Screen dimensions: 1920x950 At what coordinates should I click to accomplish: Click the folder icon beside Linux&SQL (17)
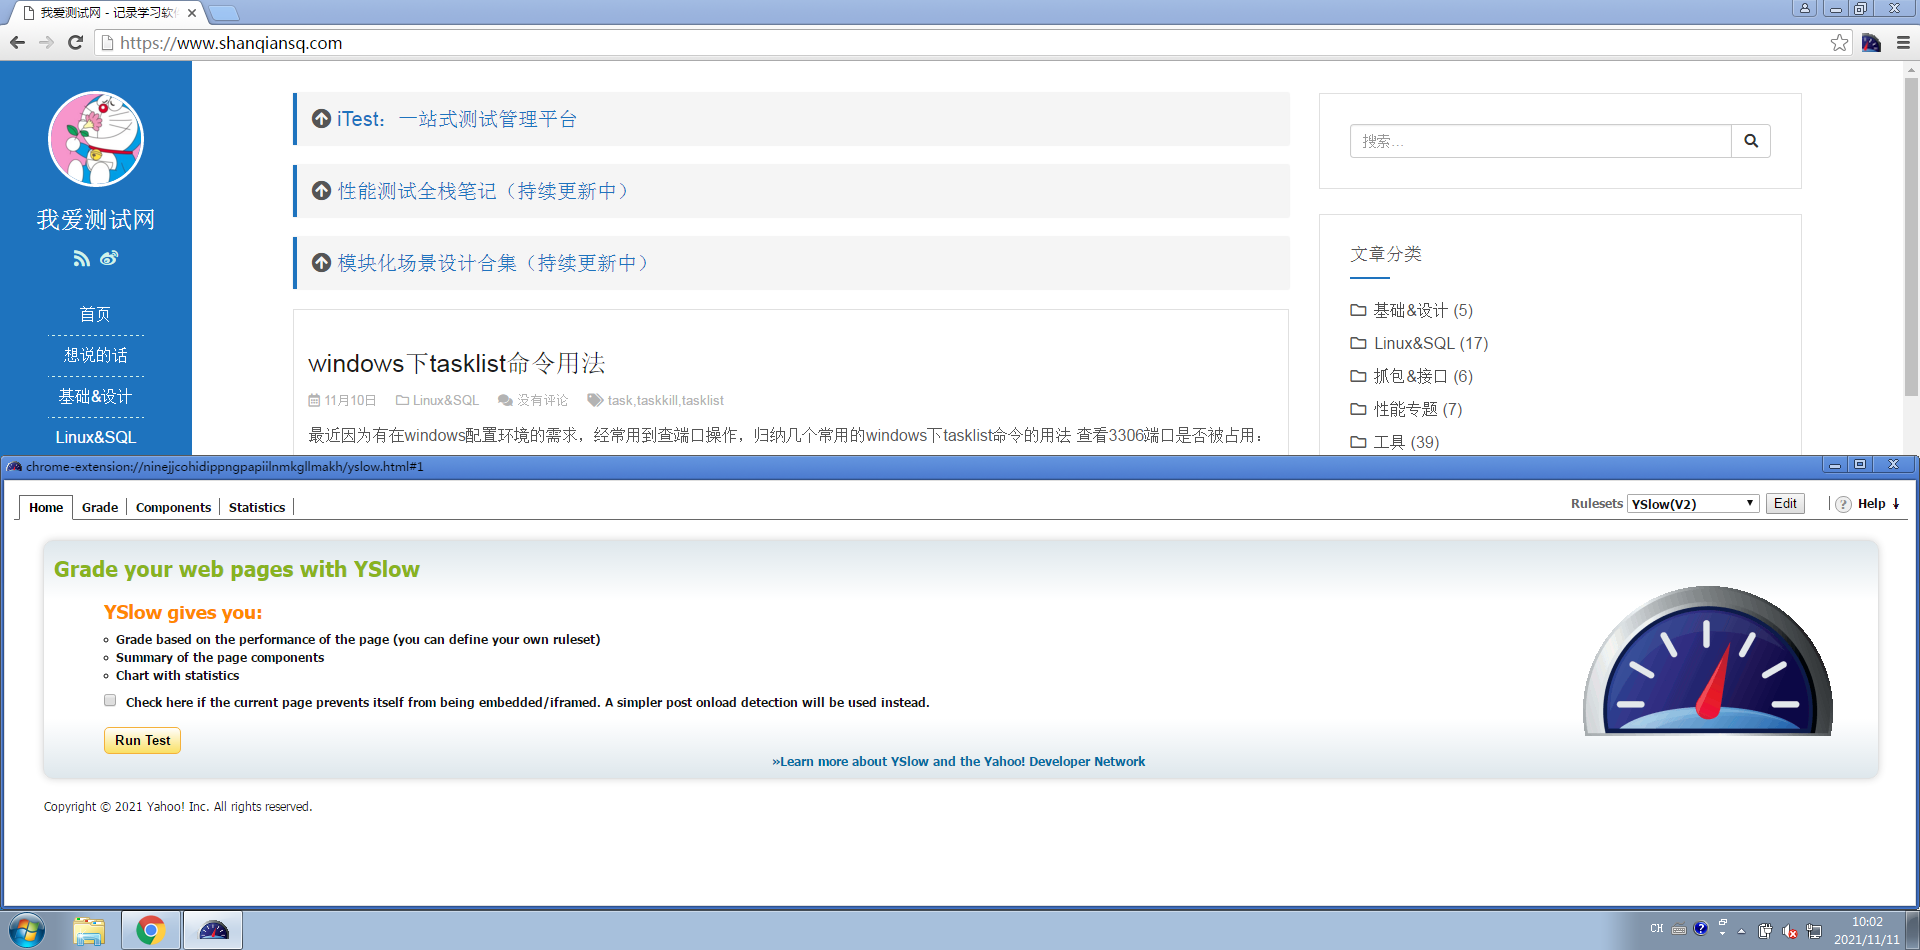1358,343
